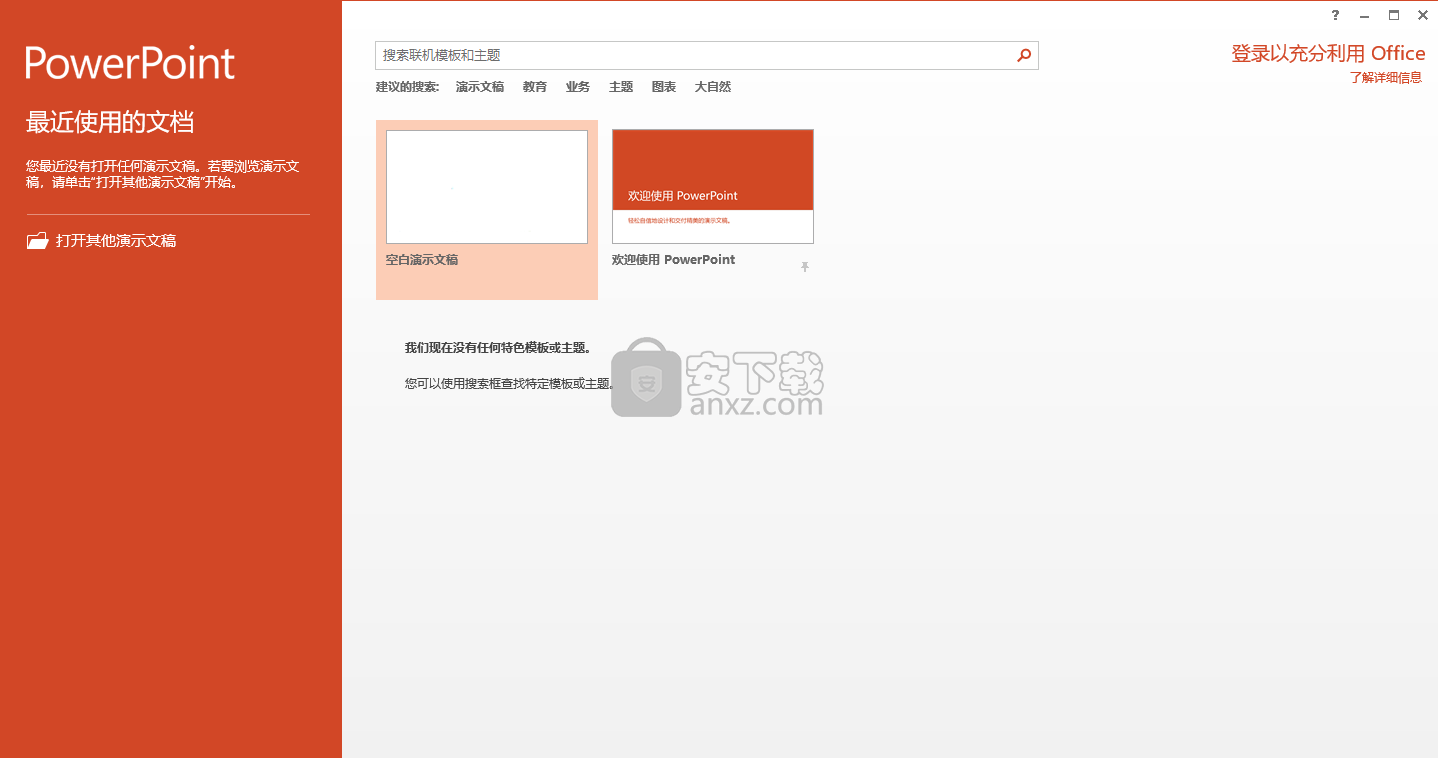1438x758 pixels.
Task: Click the 欢迎使用 PowerPoint caption text
Action: coord(673,260)
